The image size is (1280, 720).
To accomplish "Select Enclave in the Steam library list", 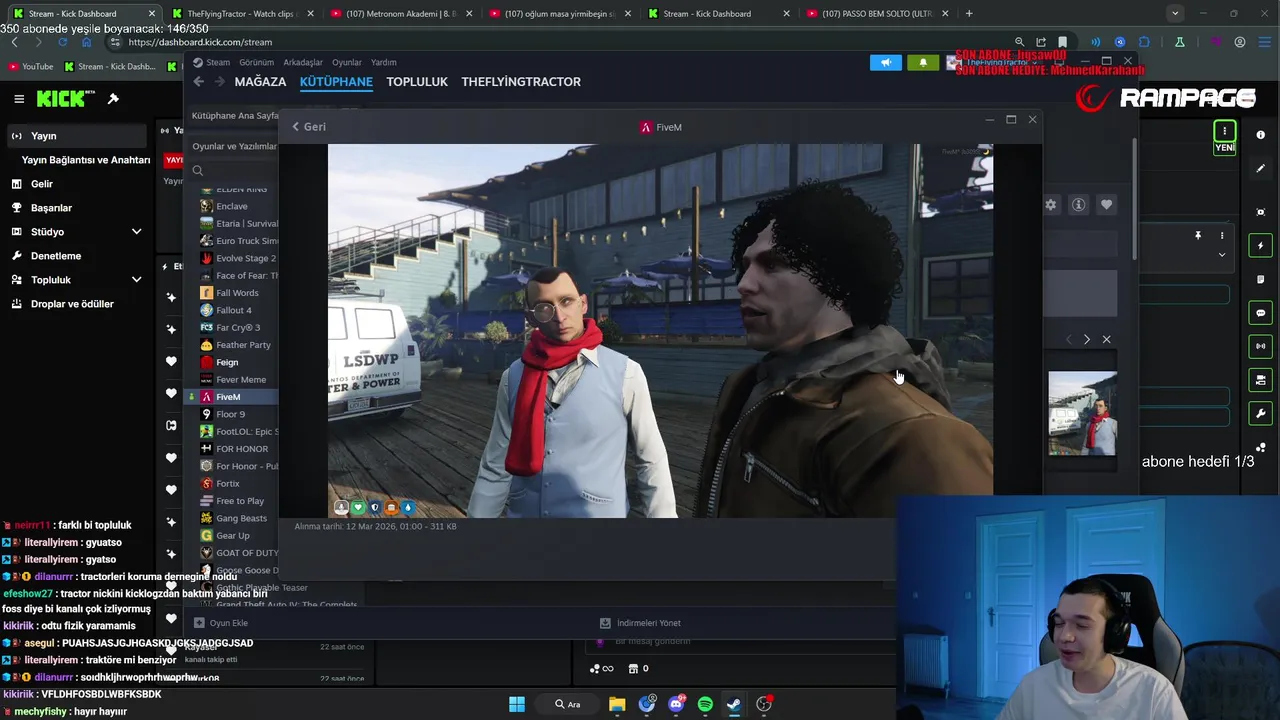I will click(x=232, y=206).
